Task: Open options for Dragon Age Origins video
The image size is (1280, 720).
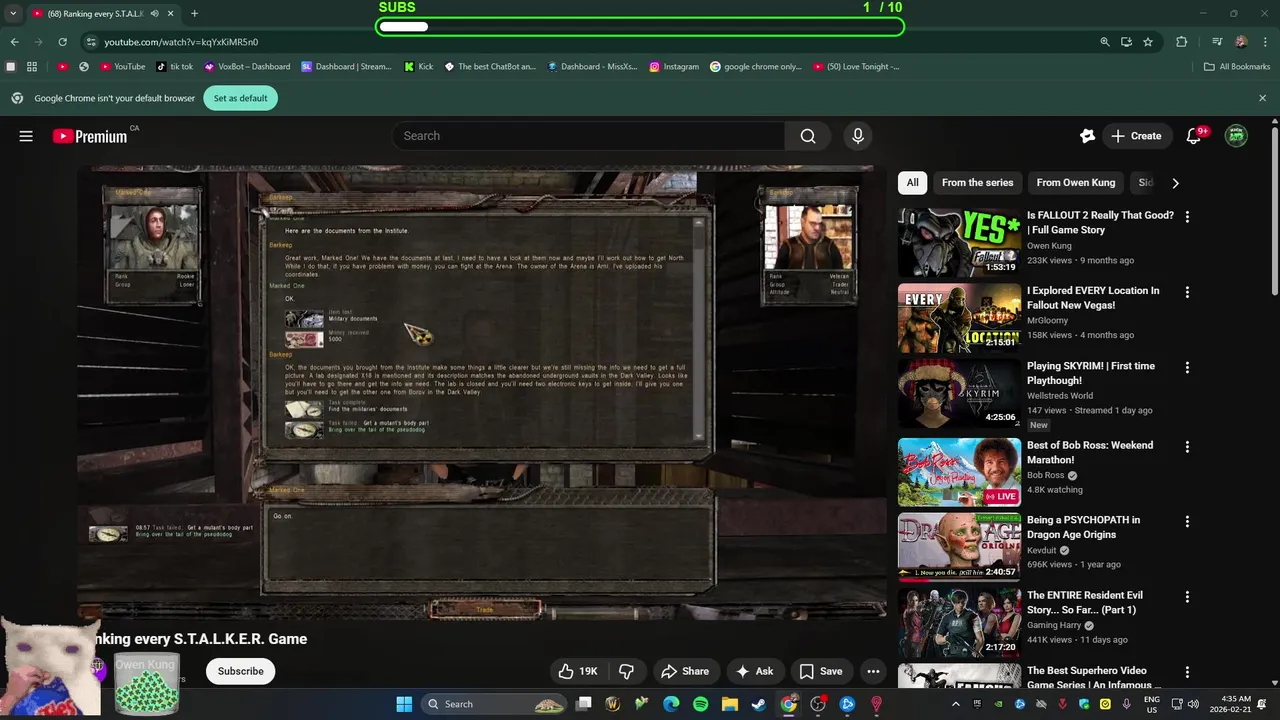Action: tap(1187, 521)
